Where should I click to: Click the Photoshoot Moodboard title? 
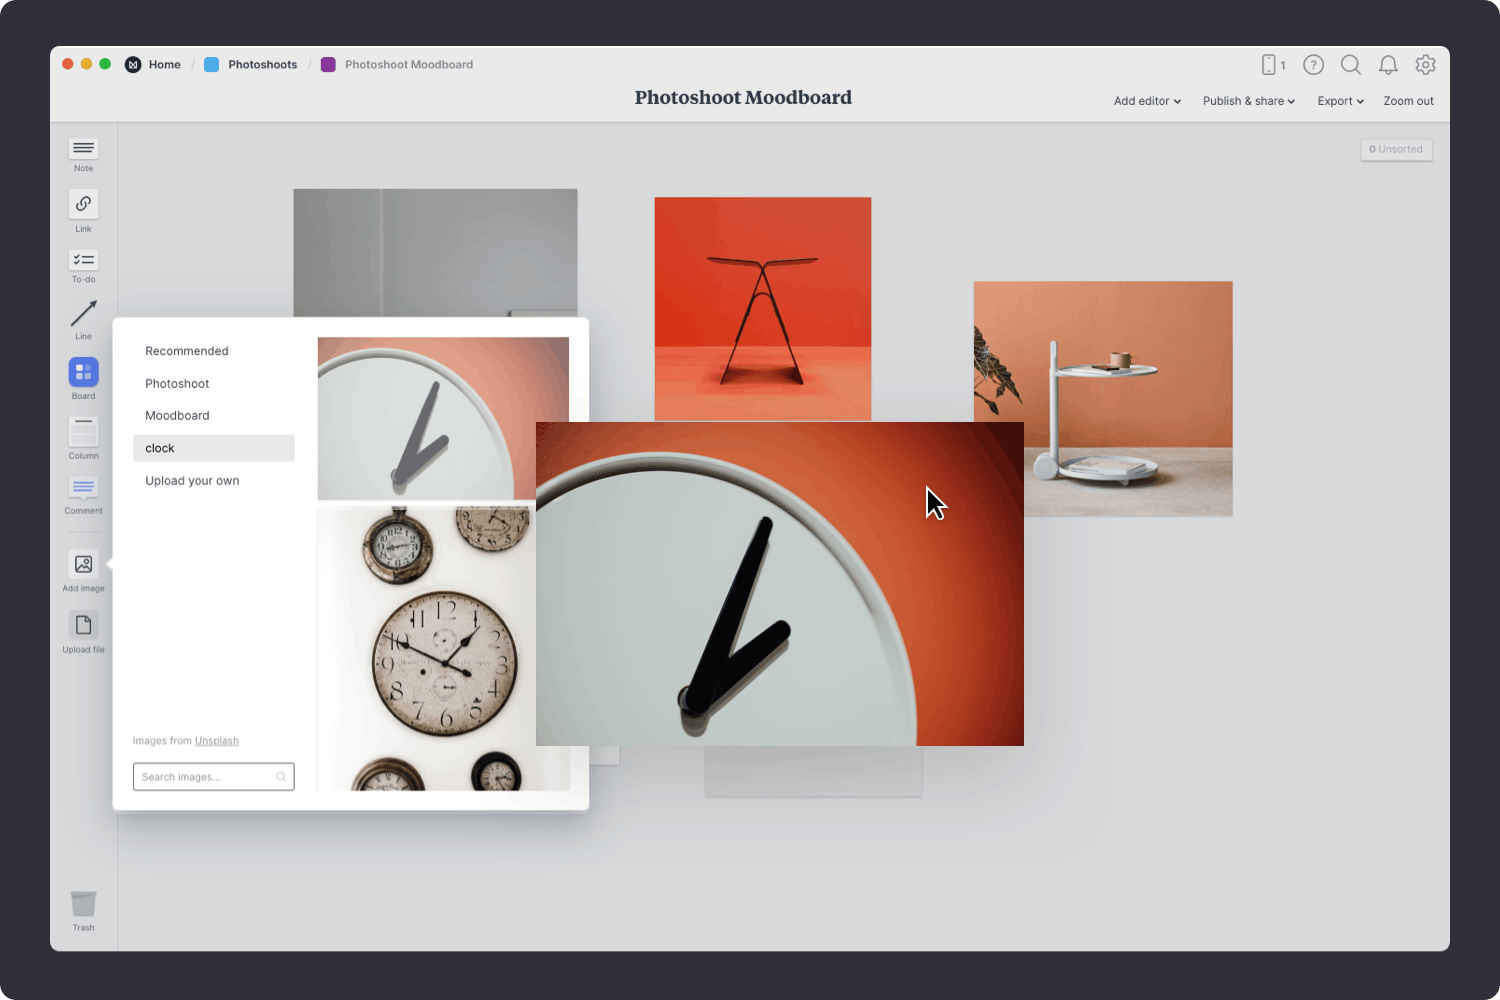[743, 98]
